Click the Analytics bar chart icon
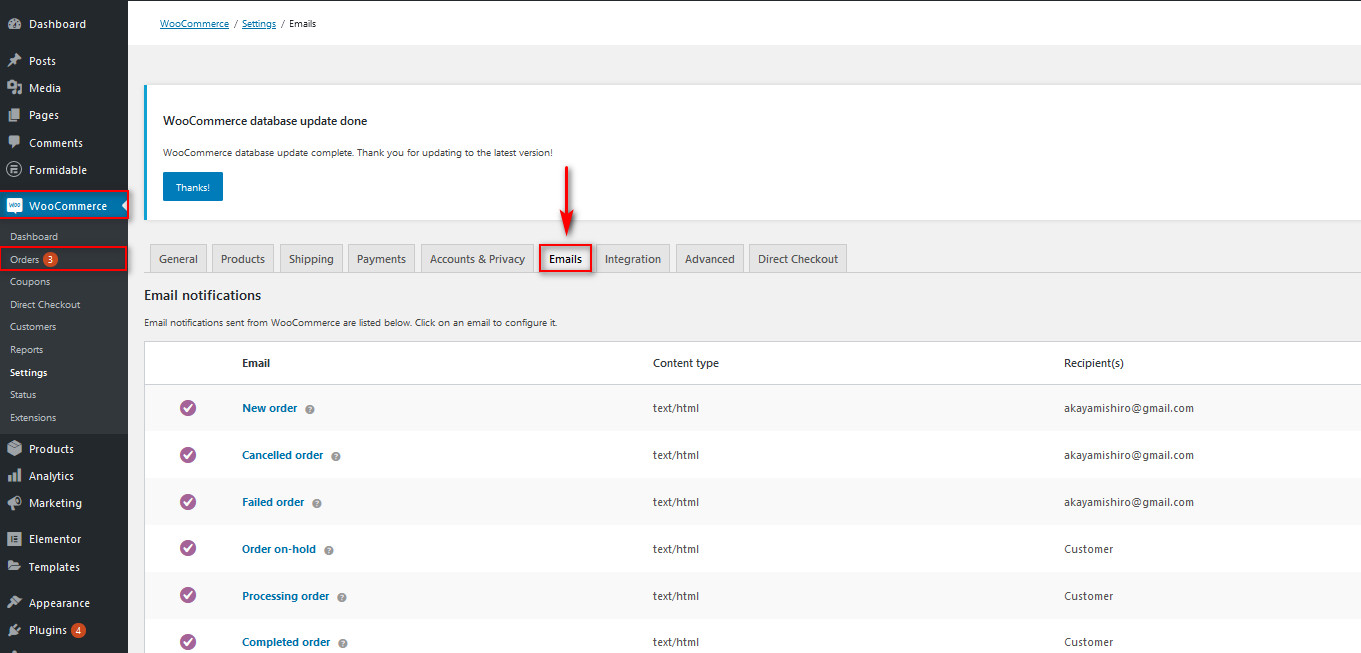The width and height of the screenshot is (1361, 653). click(14, 476)
